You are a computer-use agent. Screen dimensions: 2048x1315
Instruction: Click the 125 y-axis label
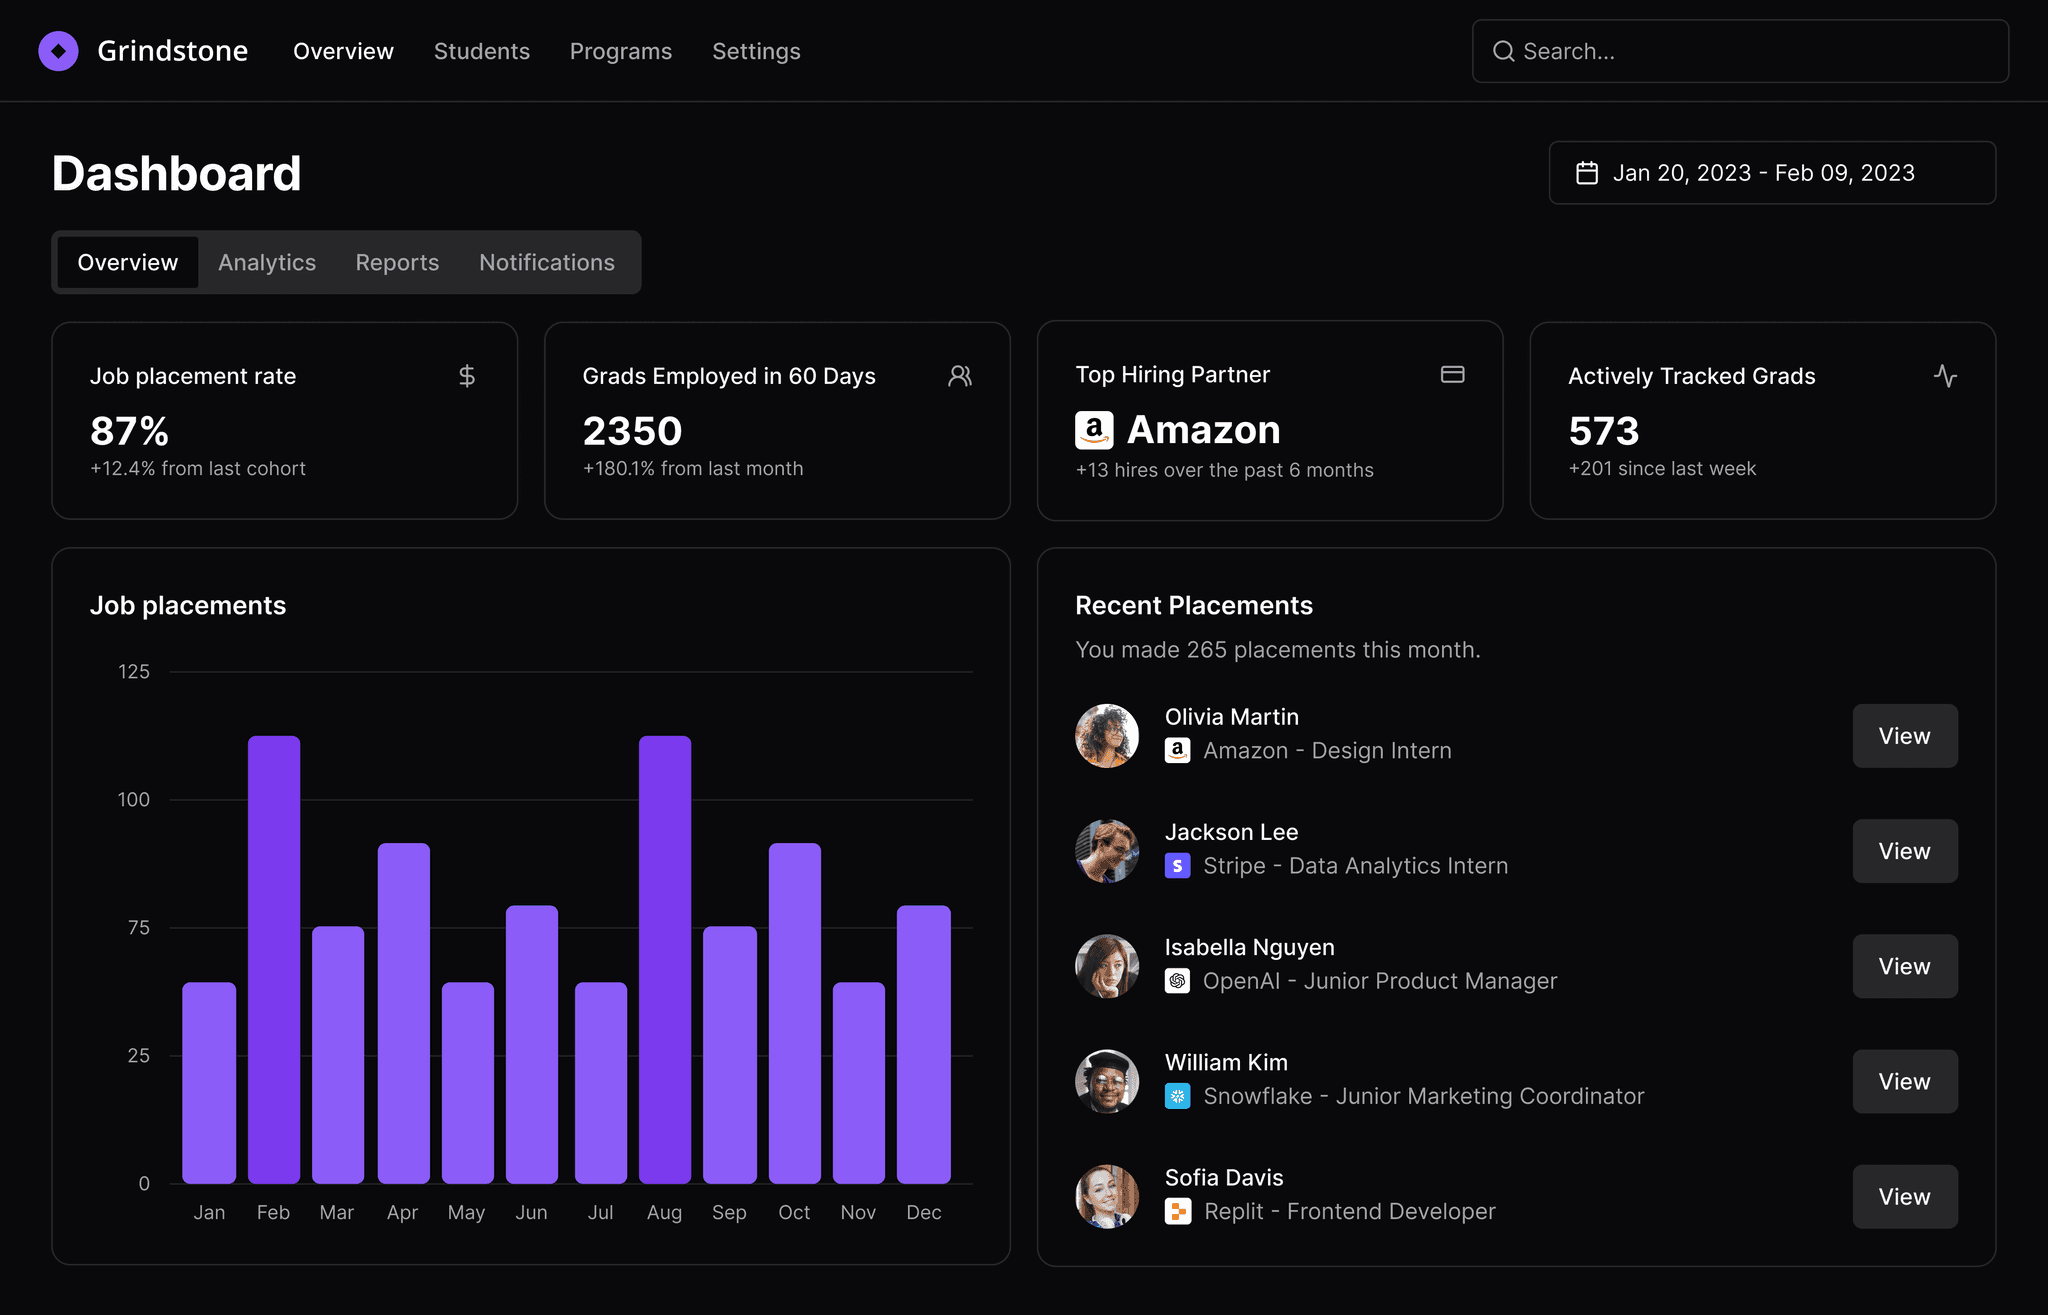134,672
